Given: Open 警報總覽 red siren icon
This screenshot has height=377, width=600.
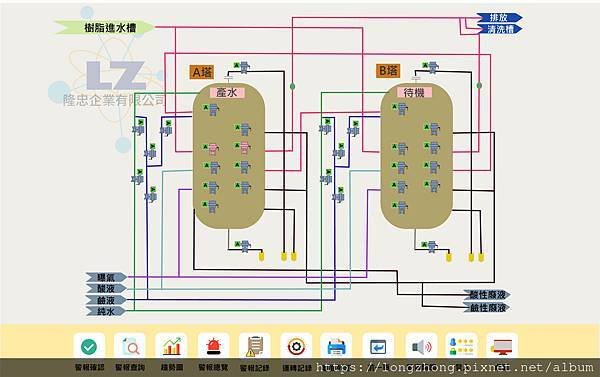Looking at the screenshot, I should click(x=214, y=347).
